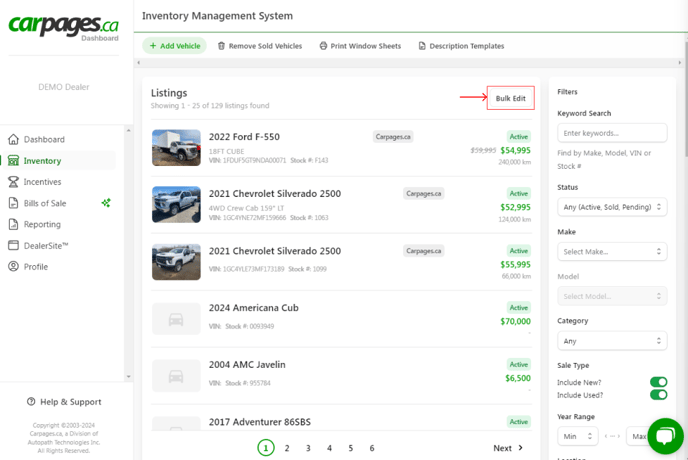The width and height of the screenshot is (688, 460).
Task: Toggle the Include Used switch
Action: [659, 395]
